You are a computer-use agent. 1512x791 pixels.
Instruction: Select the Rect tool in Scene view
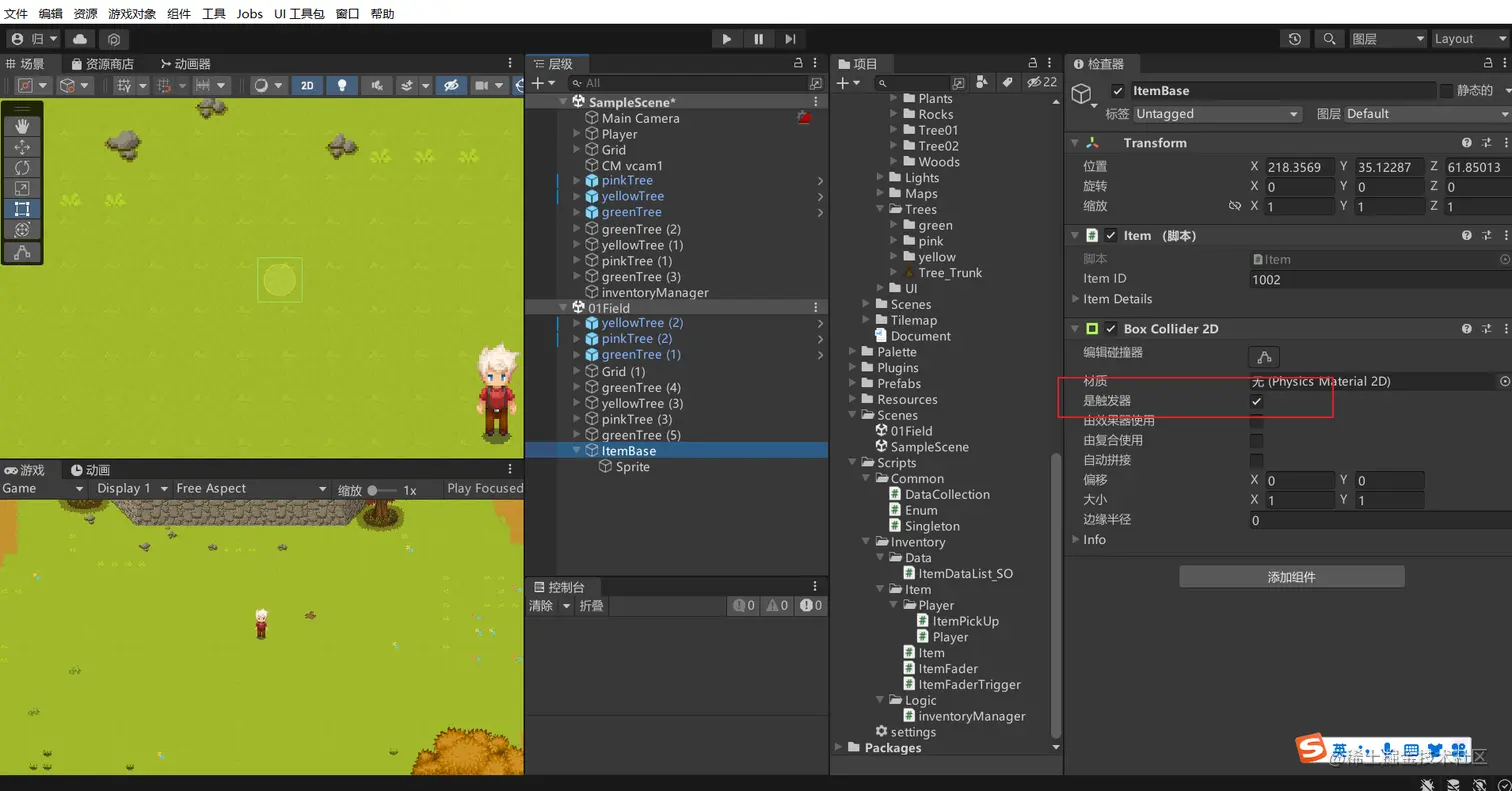coord(22,209)
